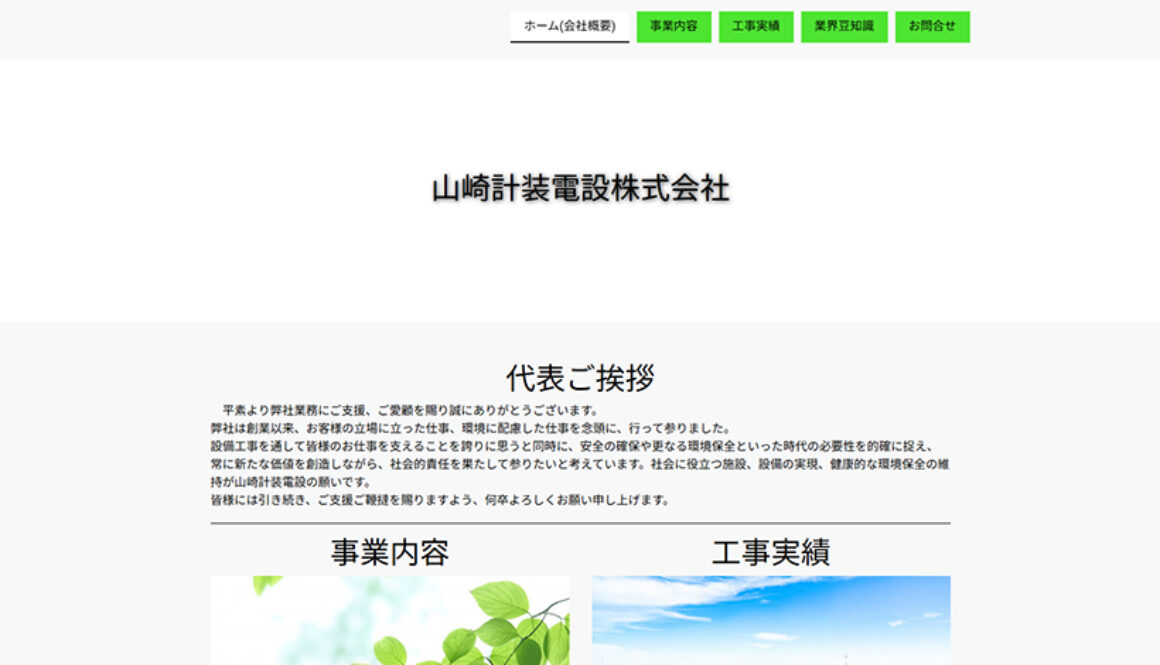This screenshot has height=665, width=1160.
Task: Click the お問合せ contact button
Action: [932, 27]
